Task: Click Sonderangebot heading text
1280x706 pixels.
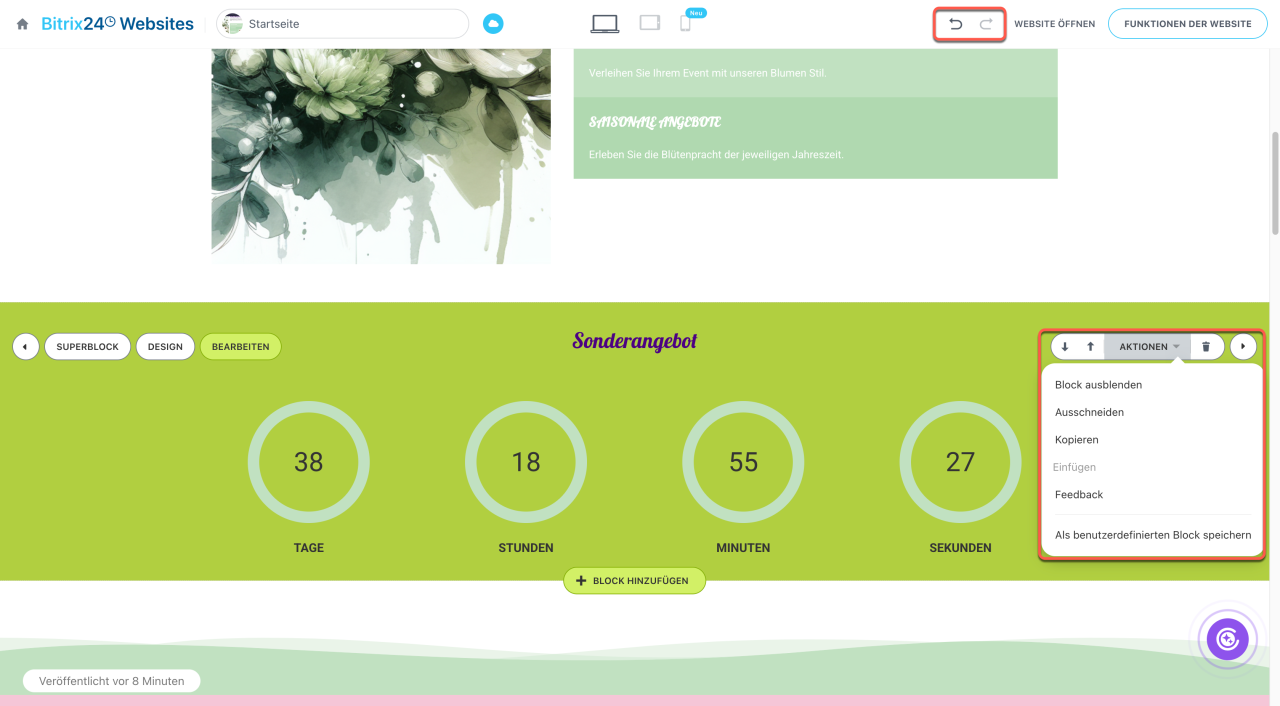Action: point(634,342)
